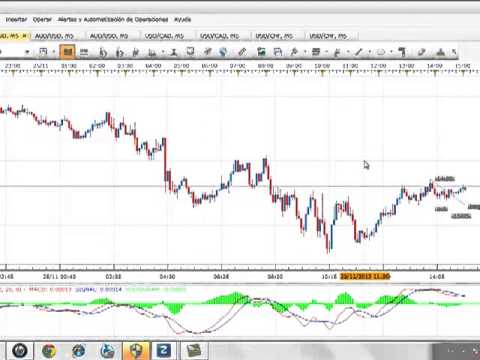Open the Operar menu

(42, 20)
